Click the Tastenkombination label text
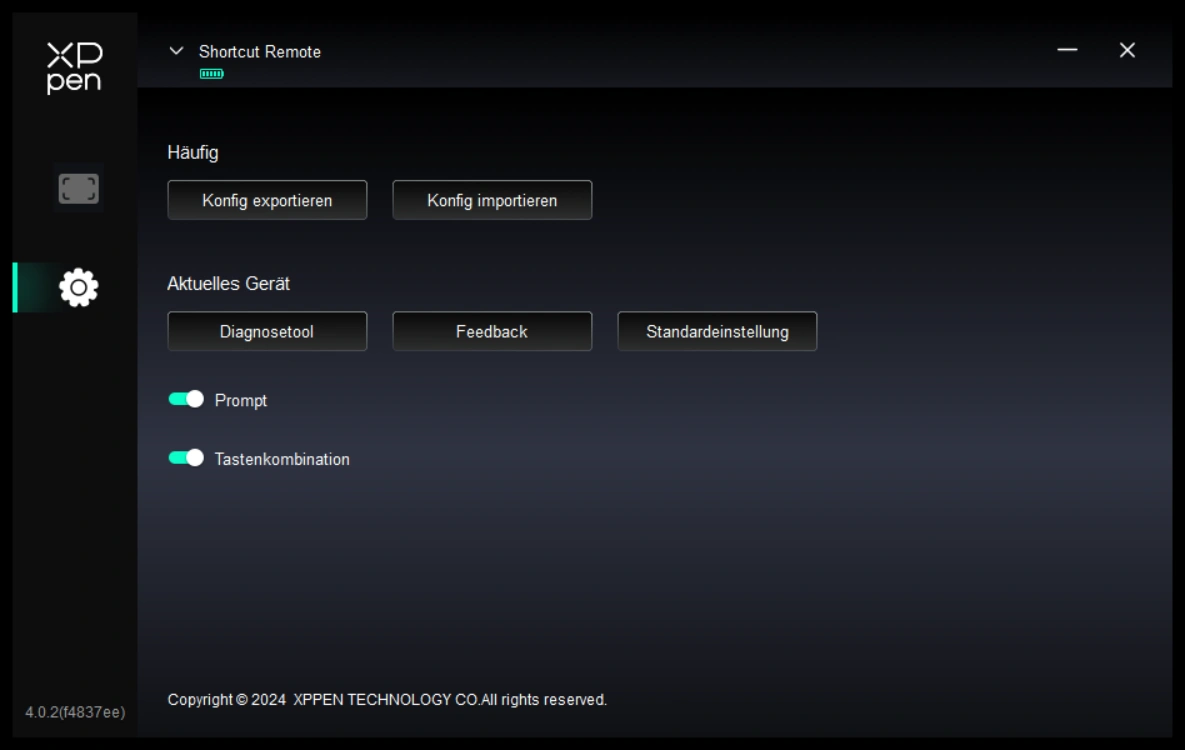1185x750 pixels. [282, 460]
